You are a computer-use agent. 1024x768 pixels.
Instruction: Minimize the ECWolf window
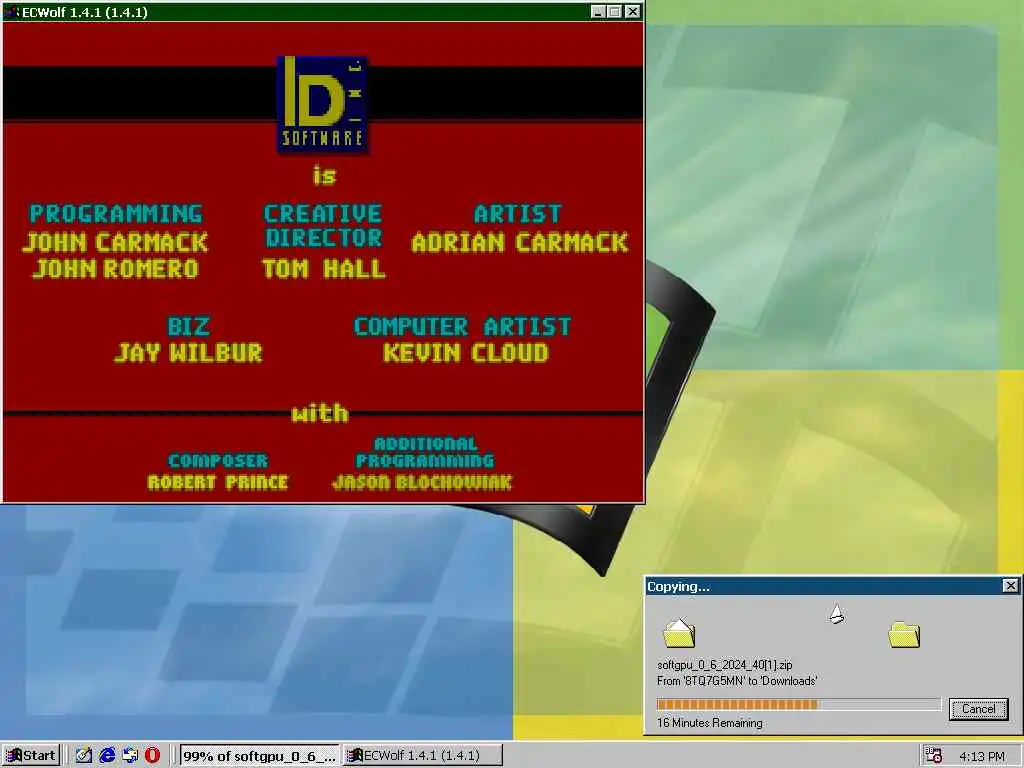click(x=597, y=12)
